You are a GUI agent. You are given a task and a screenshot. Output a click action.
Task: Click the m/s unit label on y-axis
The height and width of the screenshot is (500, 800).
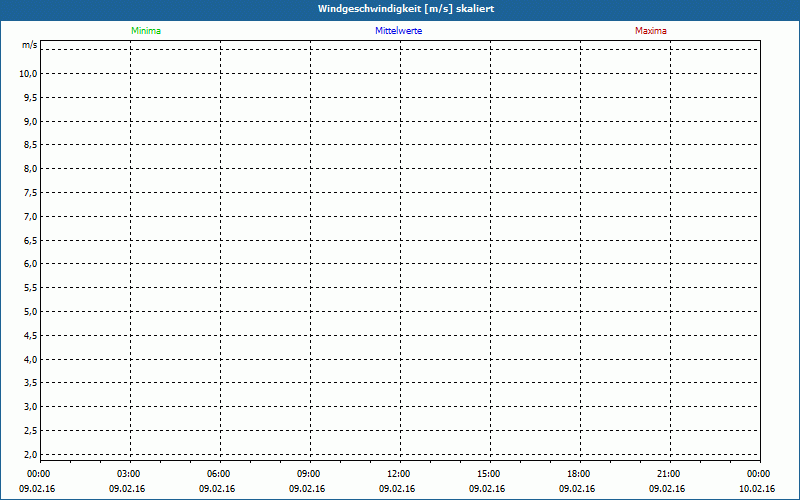(30, 45)
